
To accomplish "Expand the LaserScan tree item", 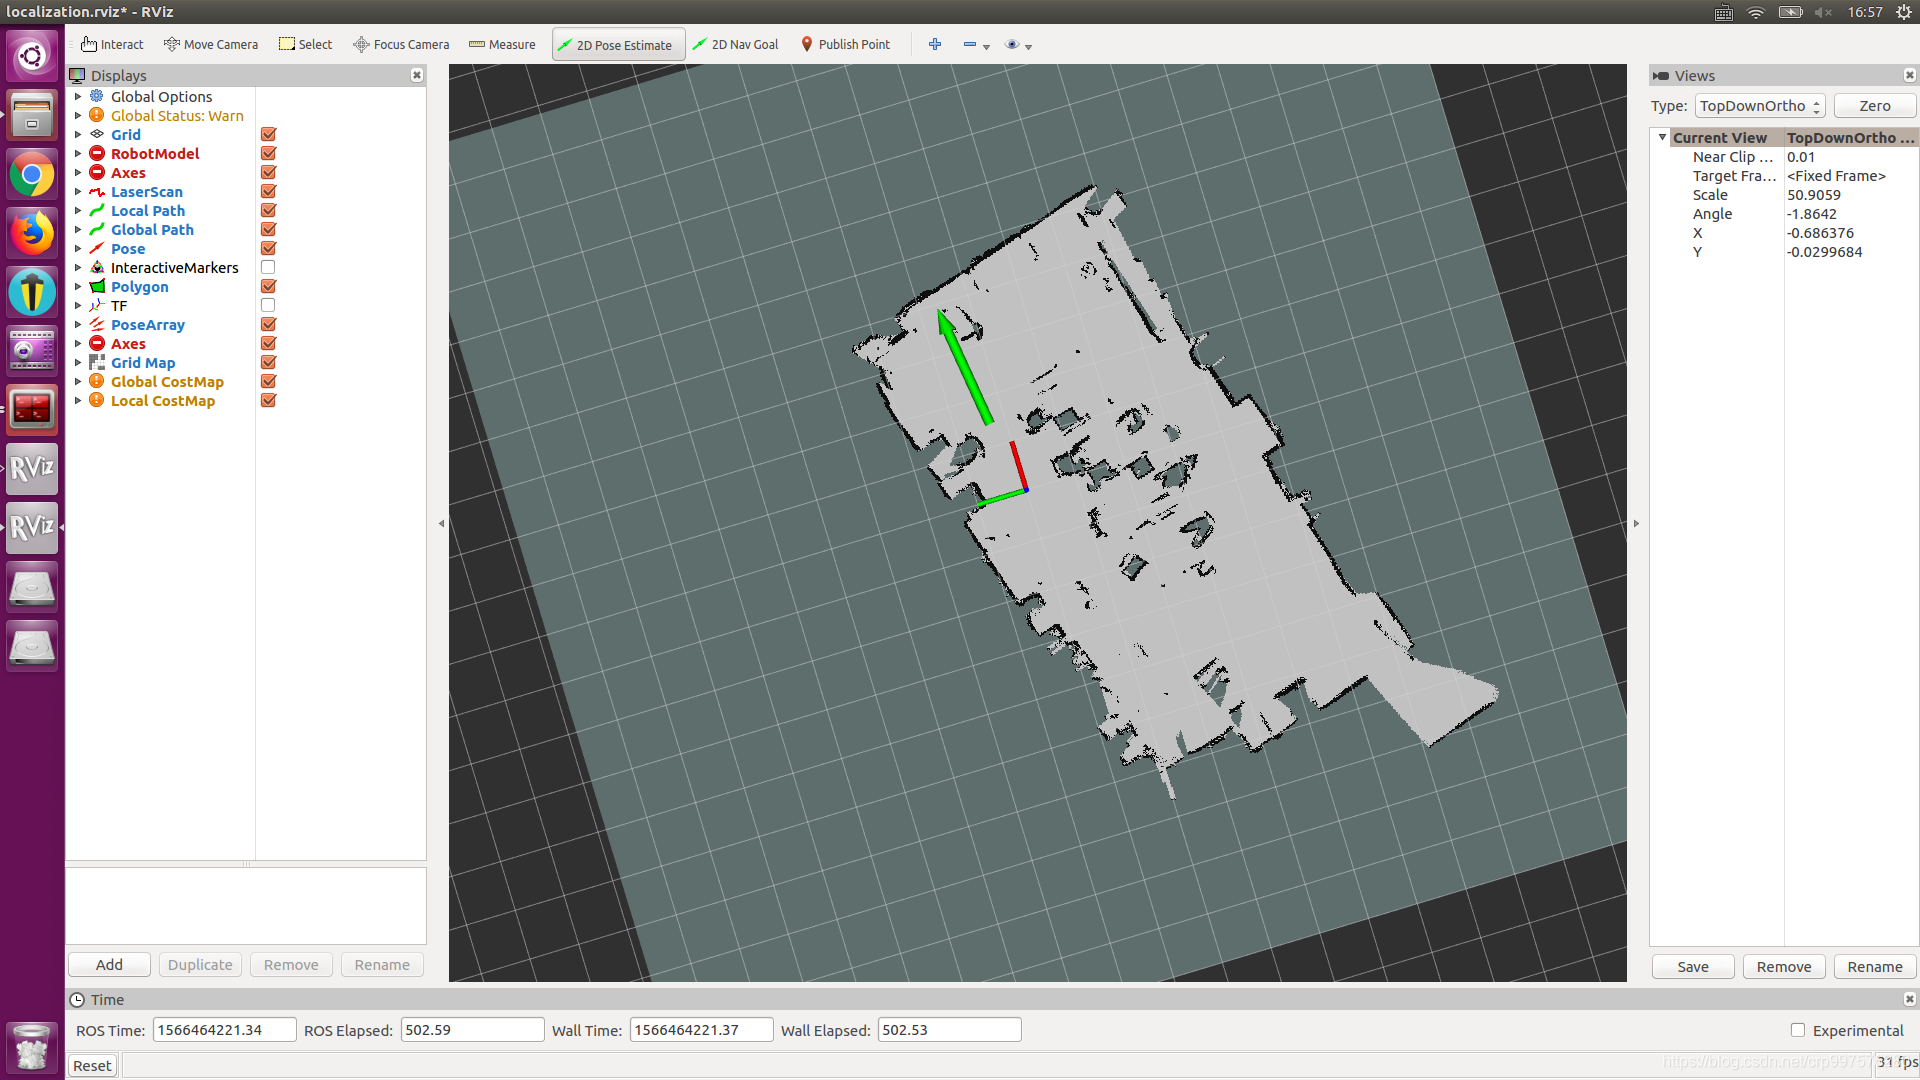I will 78,191.
